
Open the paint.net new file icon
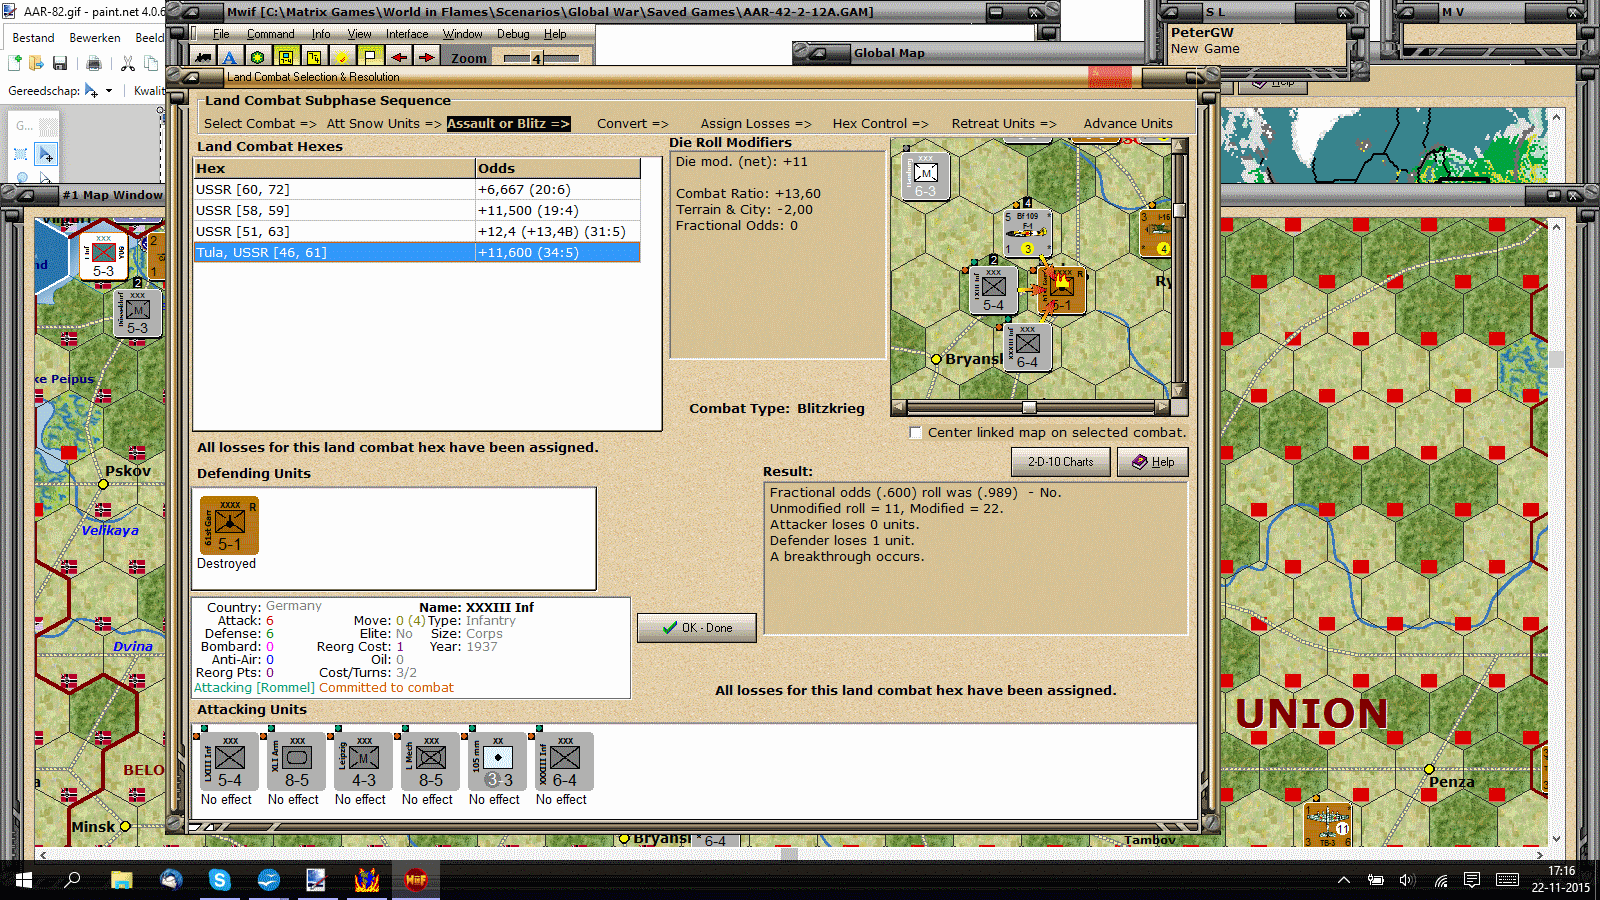point(15,64)
